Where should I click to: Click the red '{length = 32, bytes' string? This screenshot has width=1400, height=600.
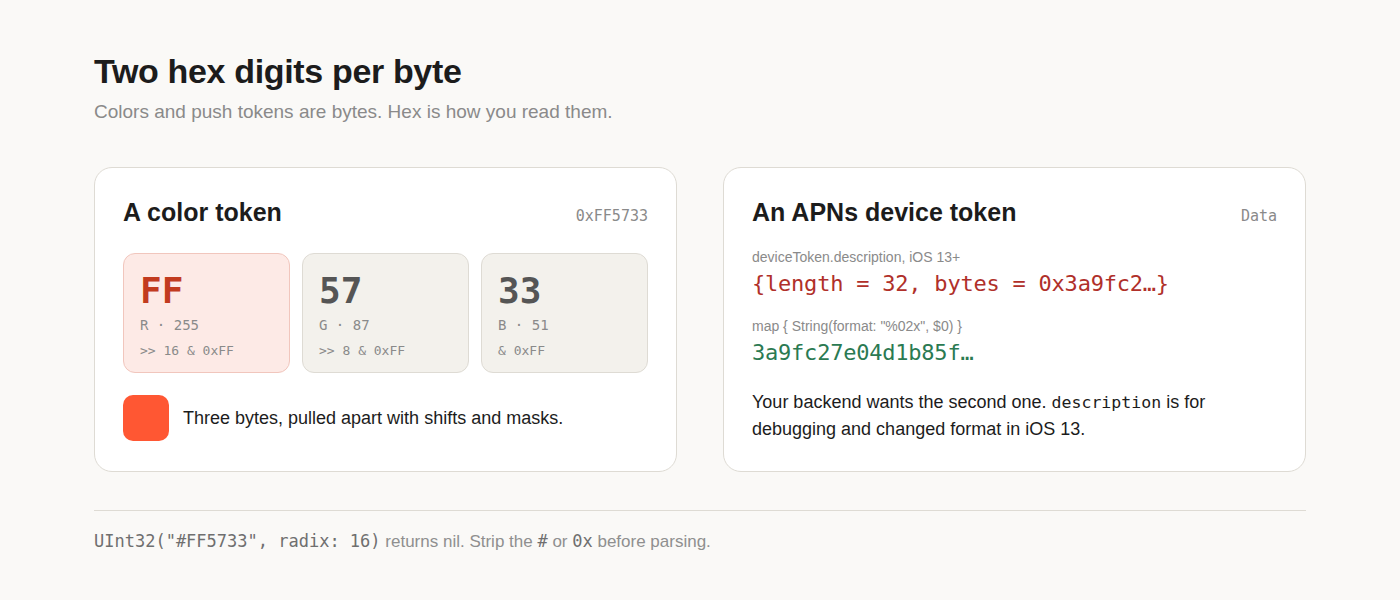coord(960,284)
